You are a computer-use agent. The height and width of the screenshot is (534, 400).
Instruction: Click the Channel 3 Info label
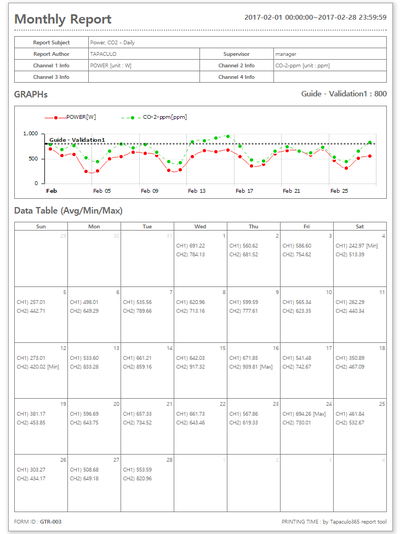click(51, 77)
